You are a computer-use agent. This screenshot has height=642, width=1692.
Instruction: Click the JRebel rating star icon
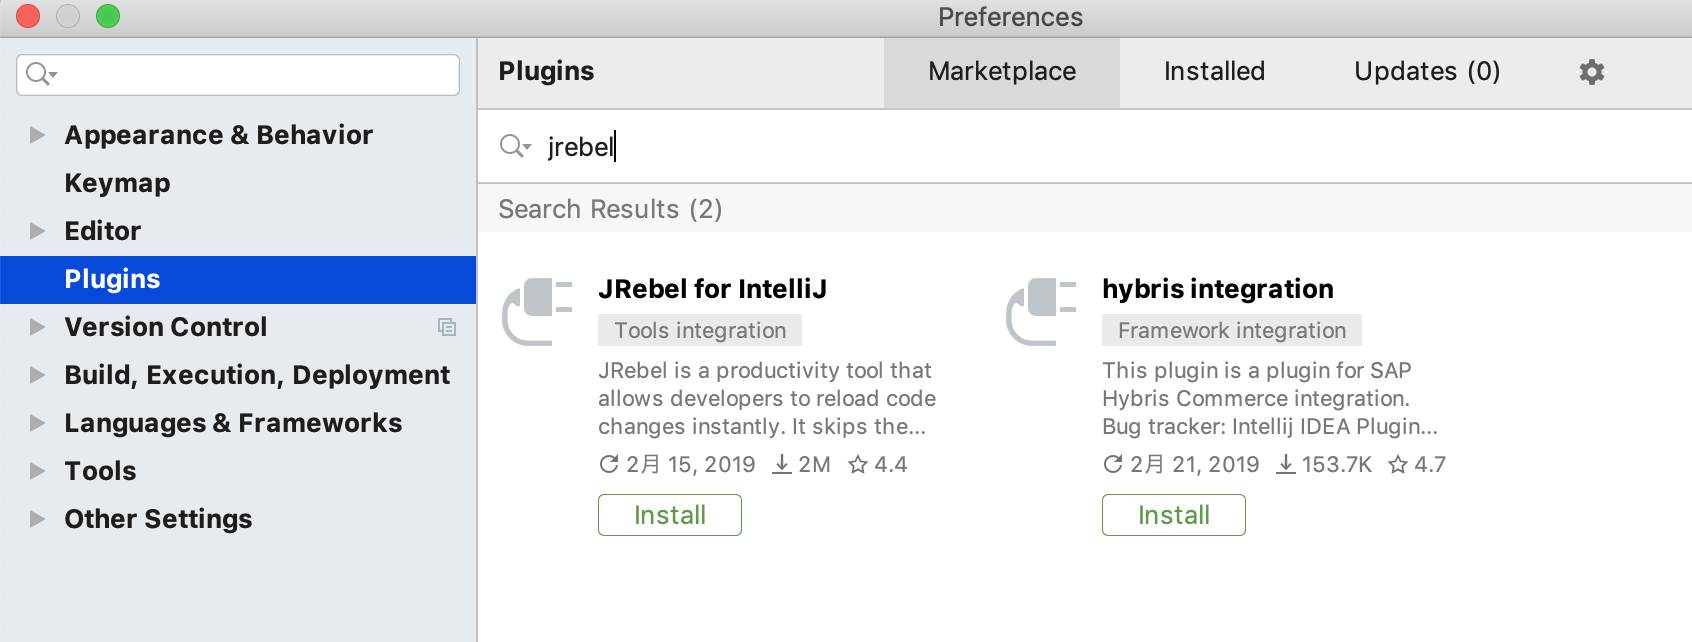click(x=858, y=465)
